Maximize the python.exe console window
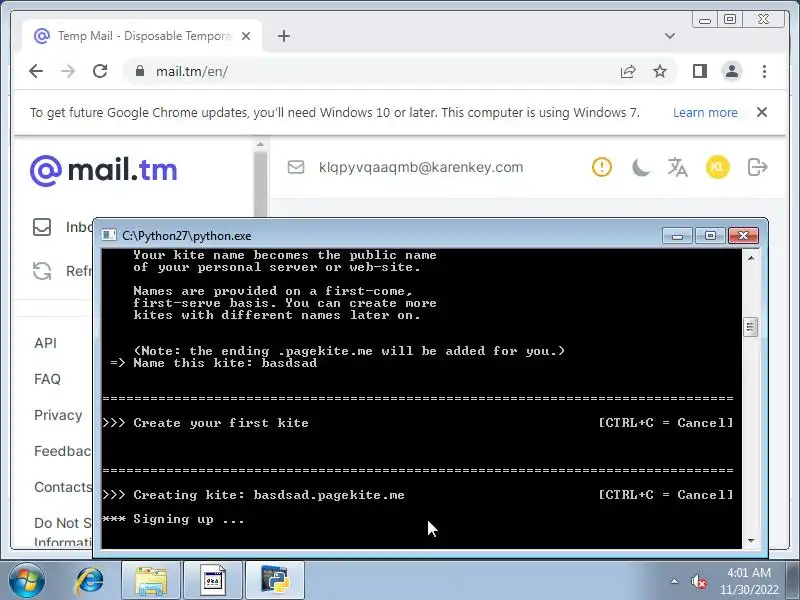 (710, 235)
